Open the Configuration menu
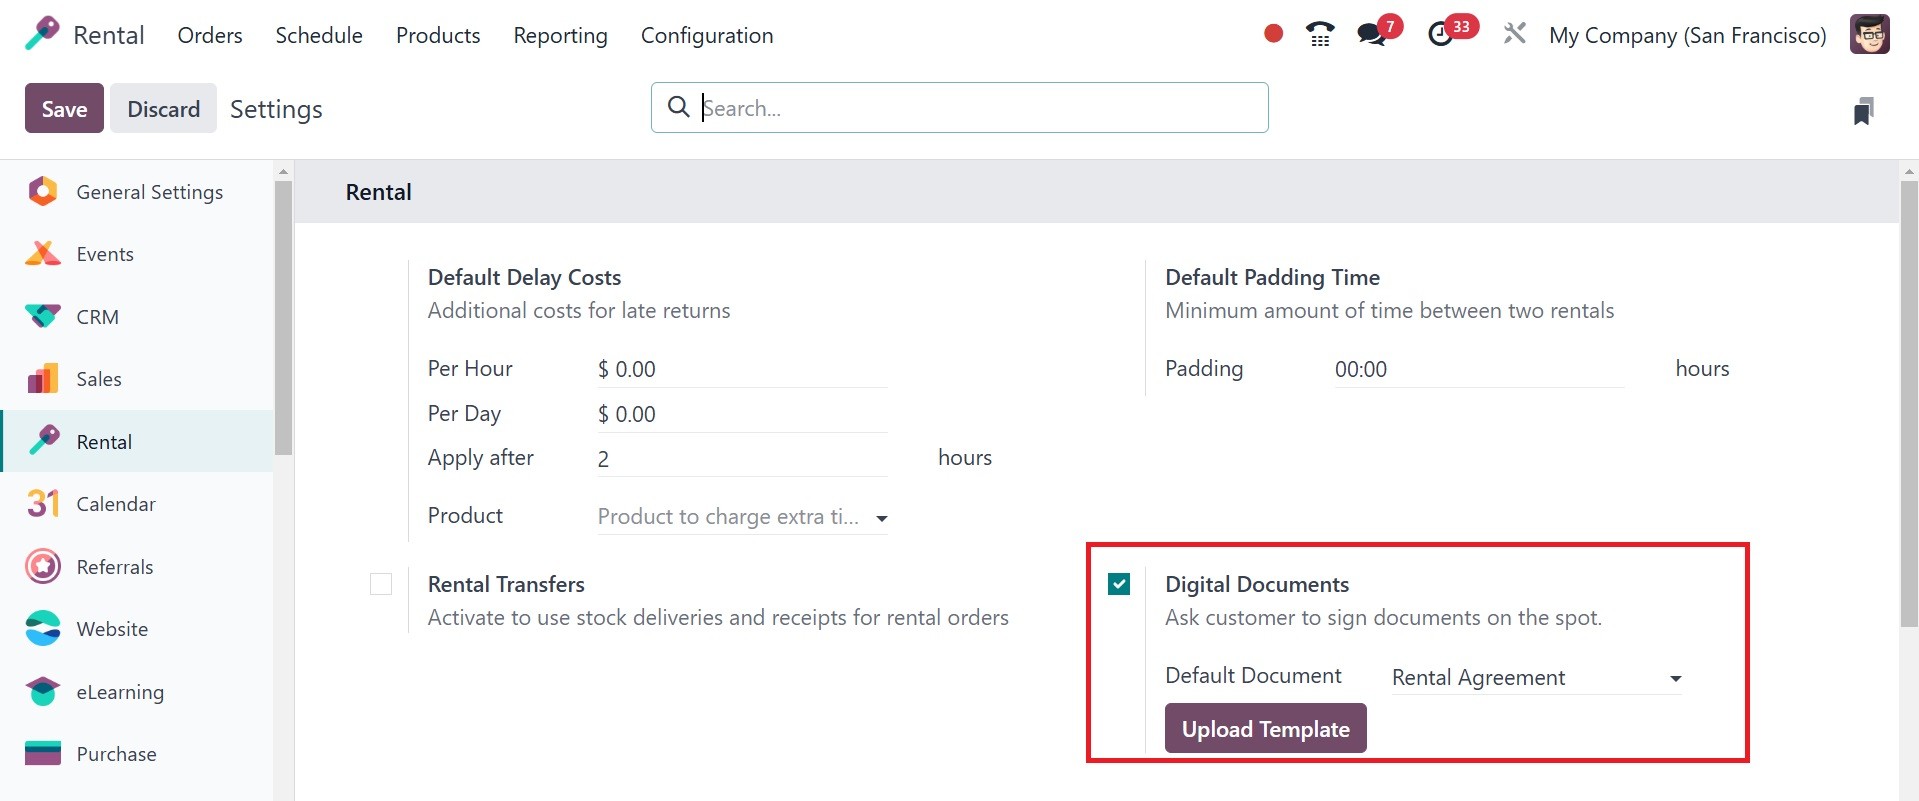The width and height of the screenshot is (1919, 801). (706, 36)
